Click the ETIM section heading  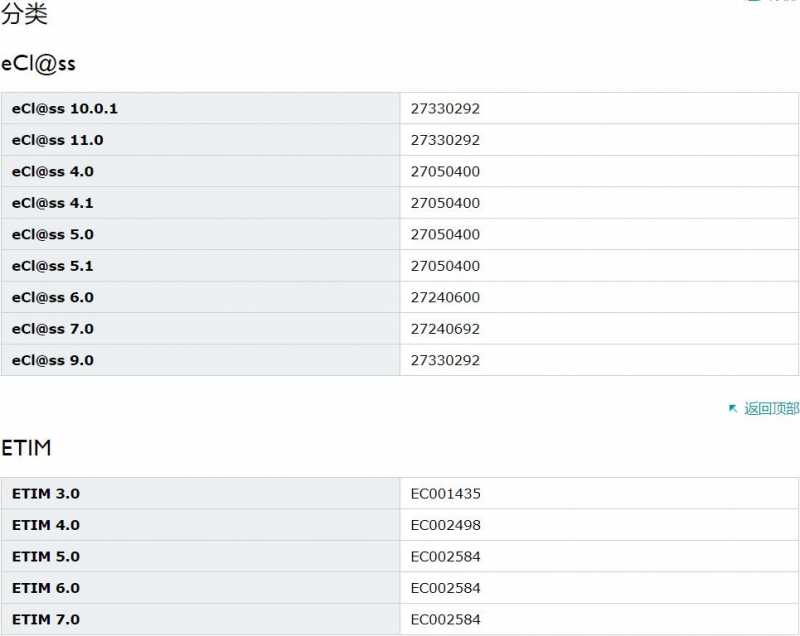click(x=26, y=448)
